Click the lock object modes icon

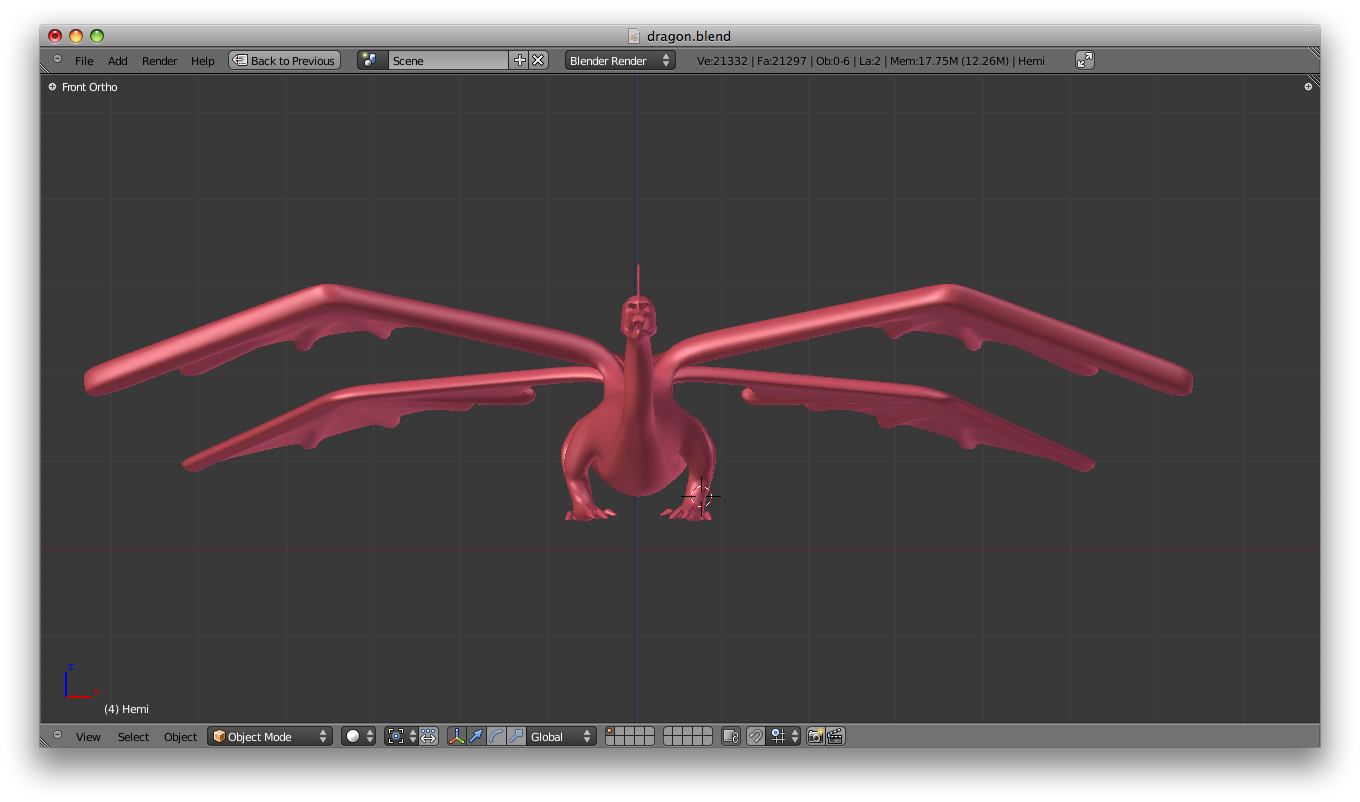(x=729, y=736)
